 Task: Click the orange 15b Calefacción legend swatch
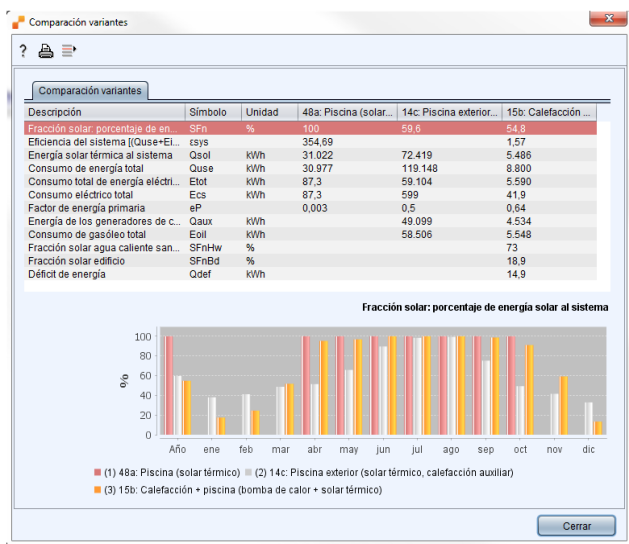click(99, 490)
